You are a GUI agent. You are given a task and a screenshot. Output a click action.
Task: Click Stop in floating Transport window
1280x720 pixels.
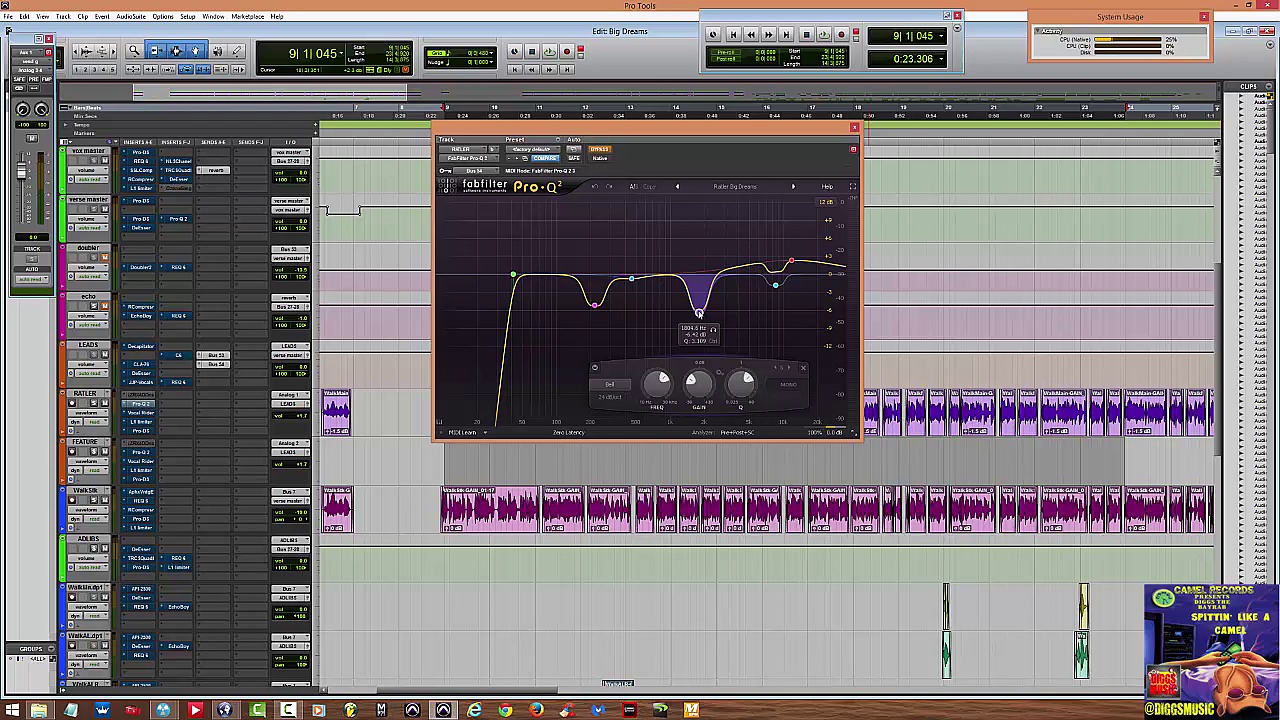click(x=807, y=35)
